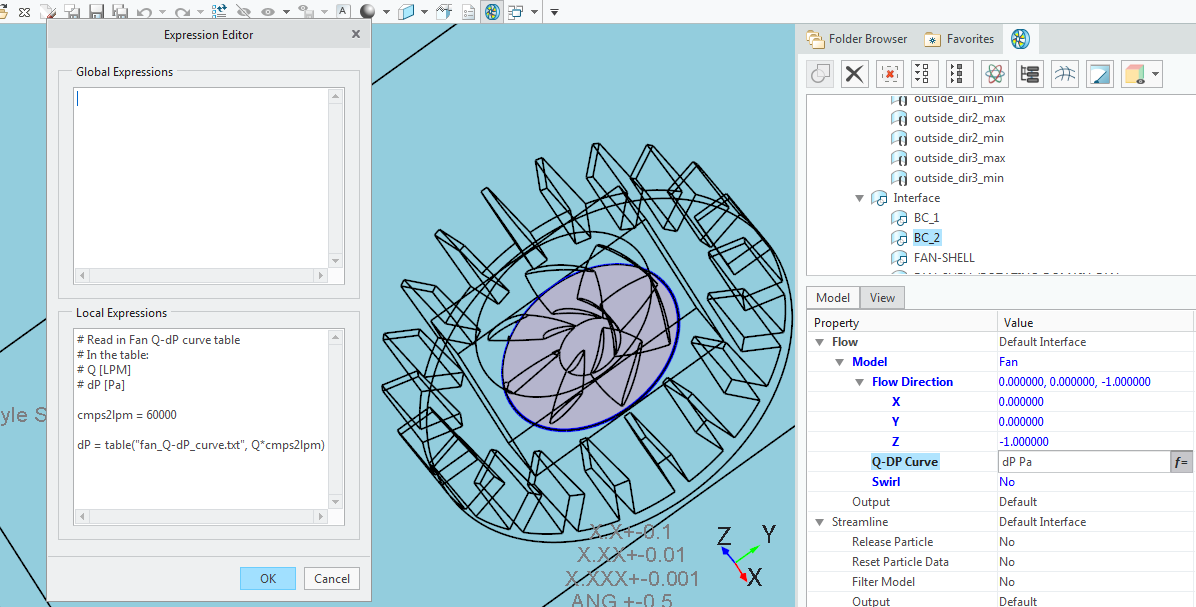Screen dimensions: 1196x607
Task: Switch to the View tab
Action: pos(881,297)
